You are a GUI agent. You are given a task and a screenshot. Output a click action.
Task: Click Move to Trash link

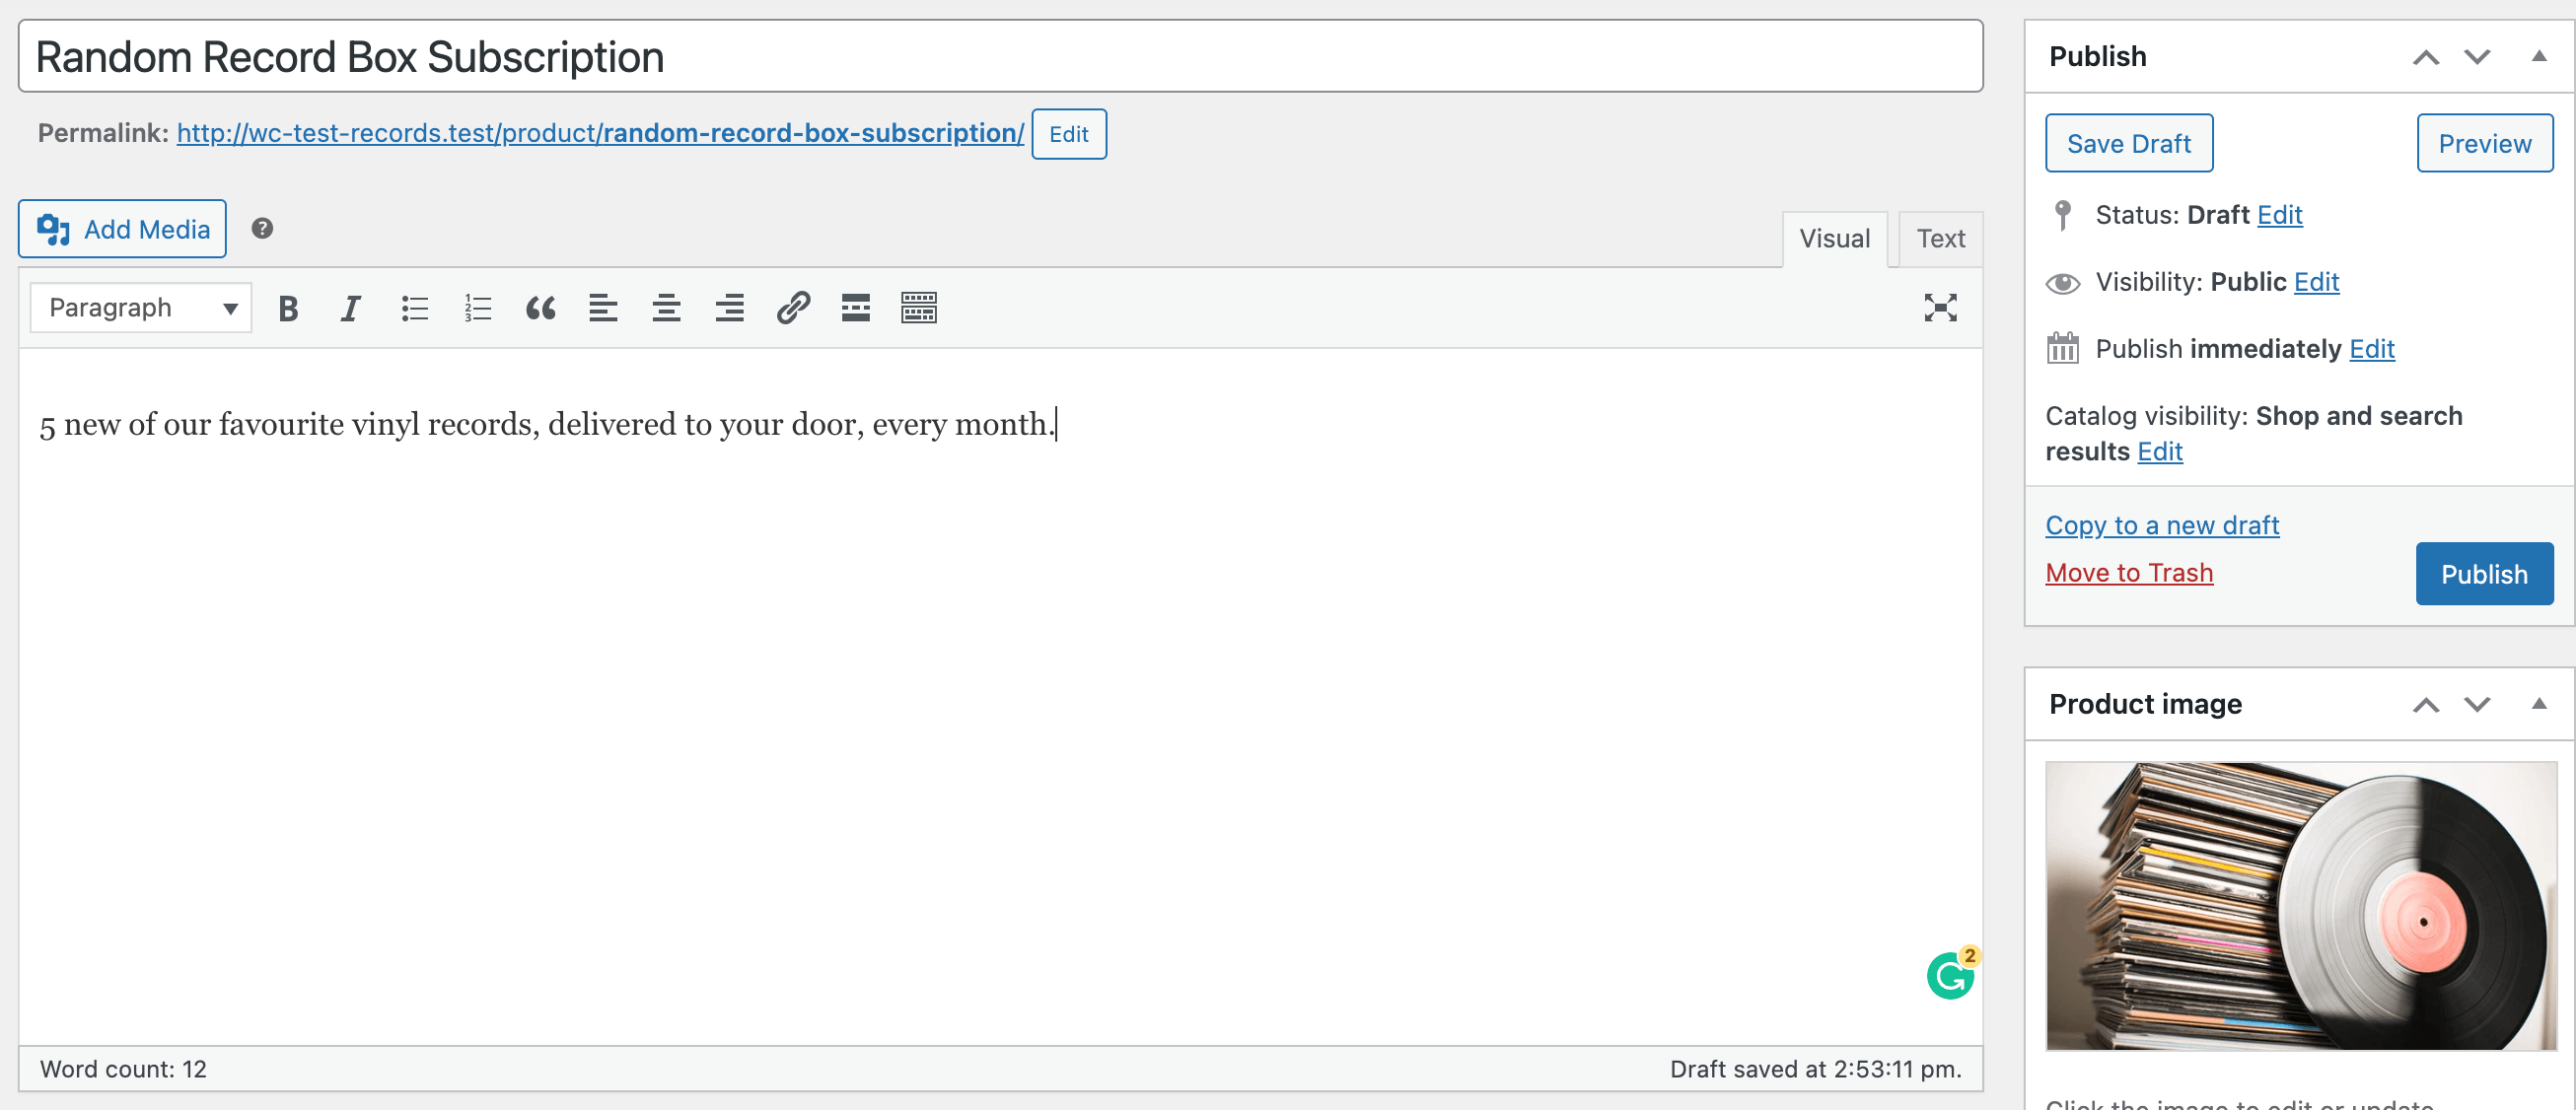pyautogui.click(x=2128, y=573)
